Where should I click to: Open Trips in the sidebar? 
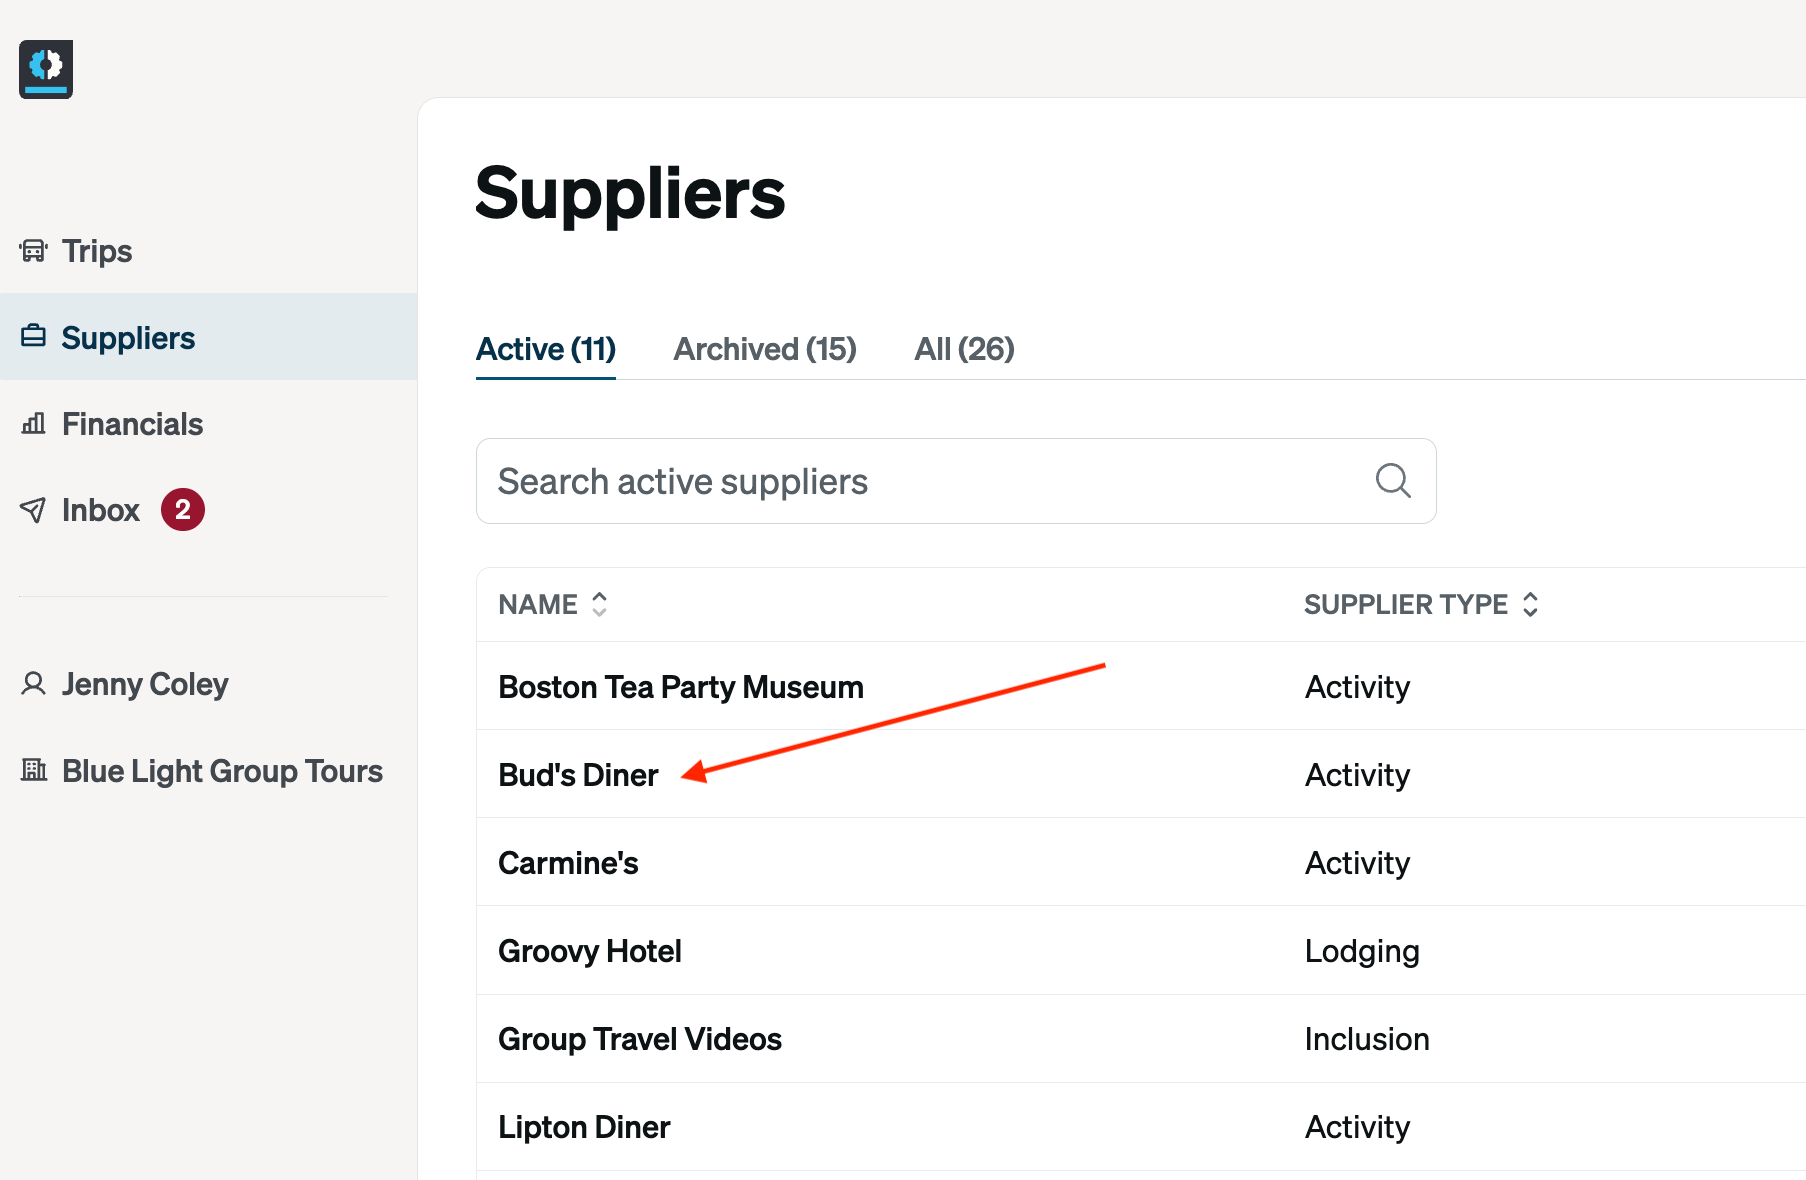pyautogui.click(x=97, y=251)
